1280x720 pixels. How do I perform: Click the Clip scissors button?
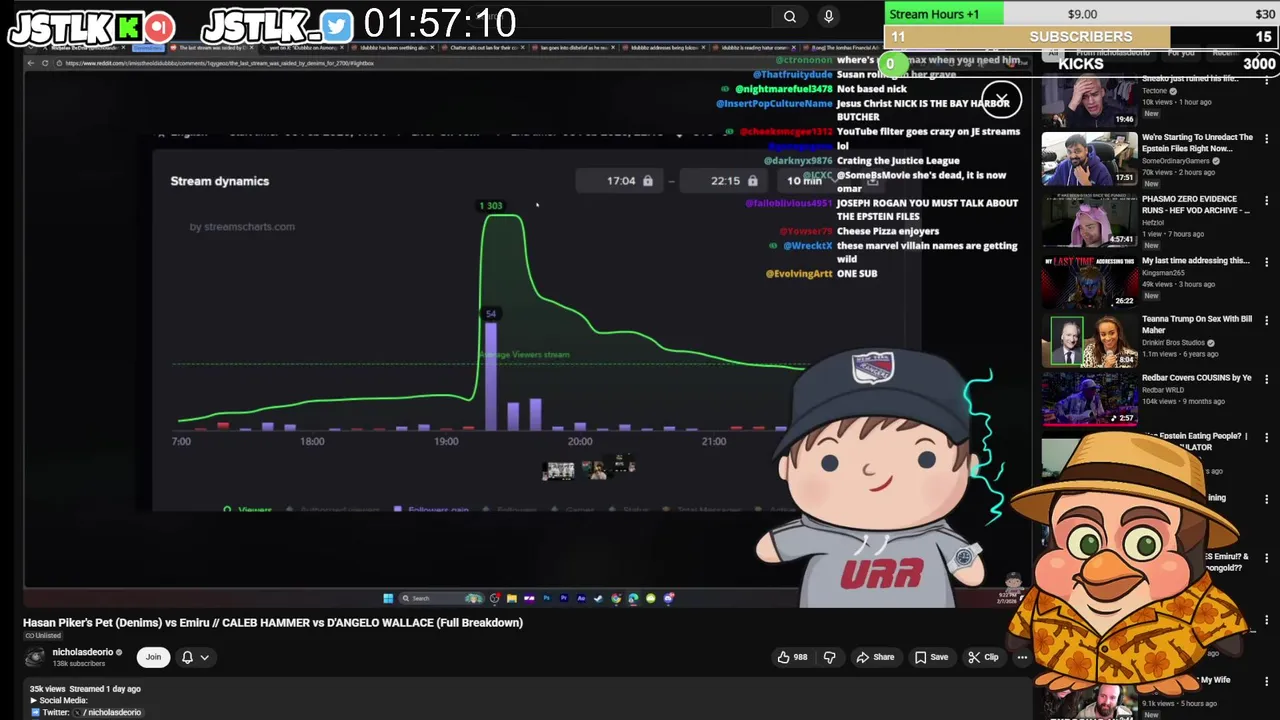click(x=984, y=657)
